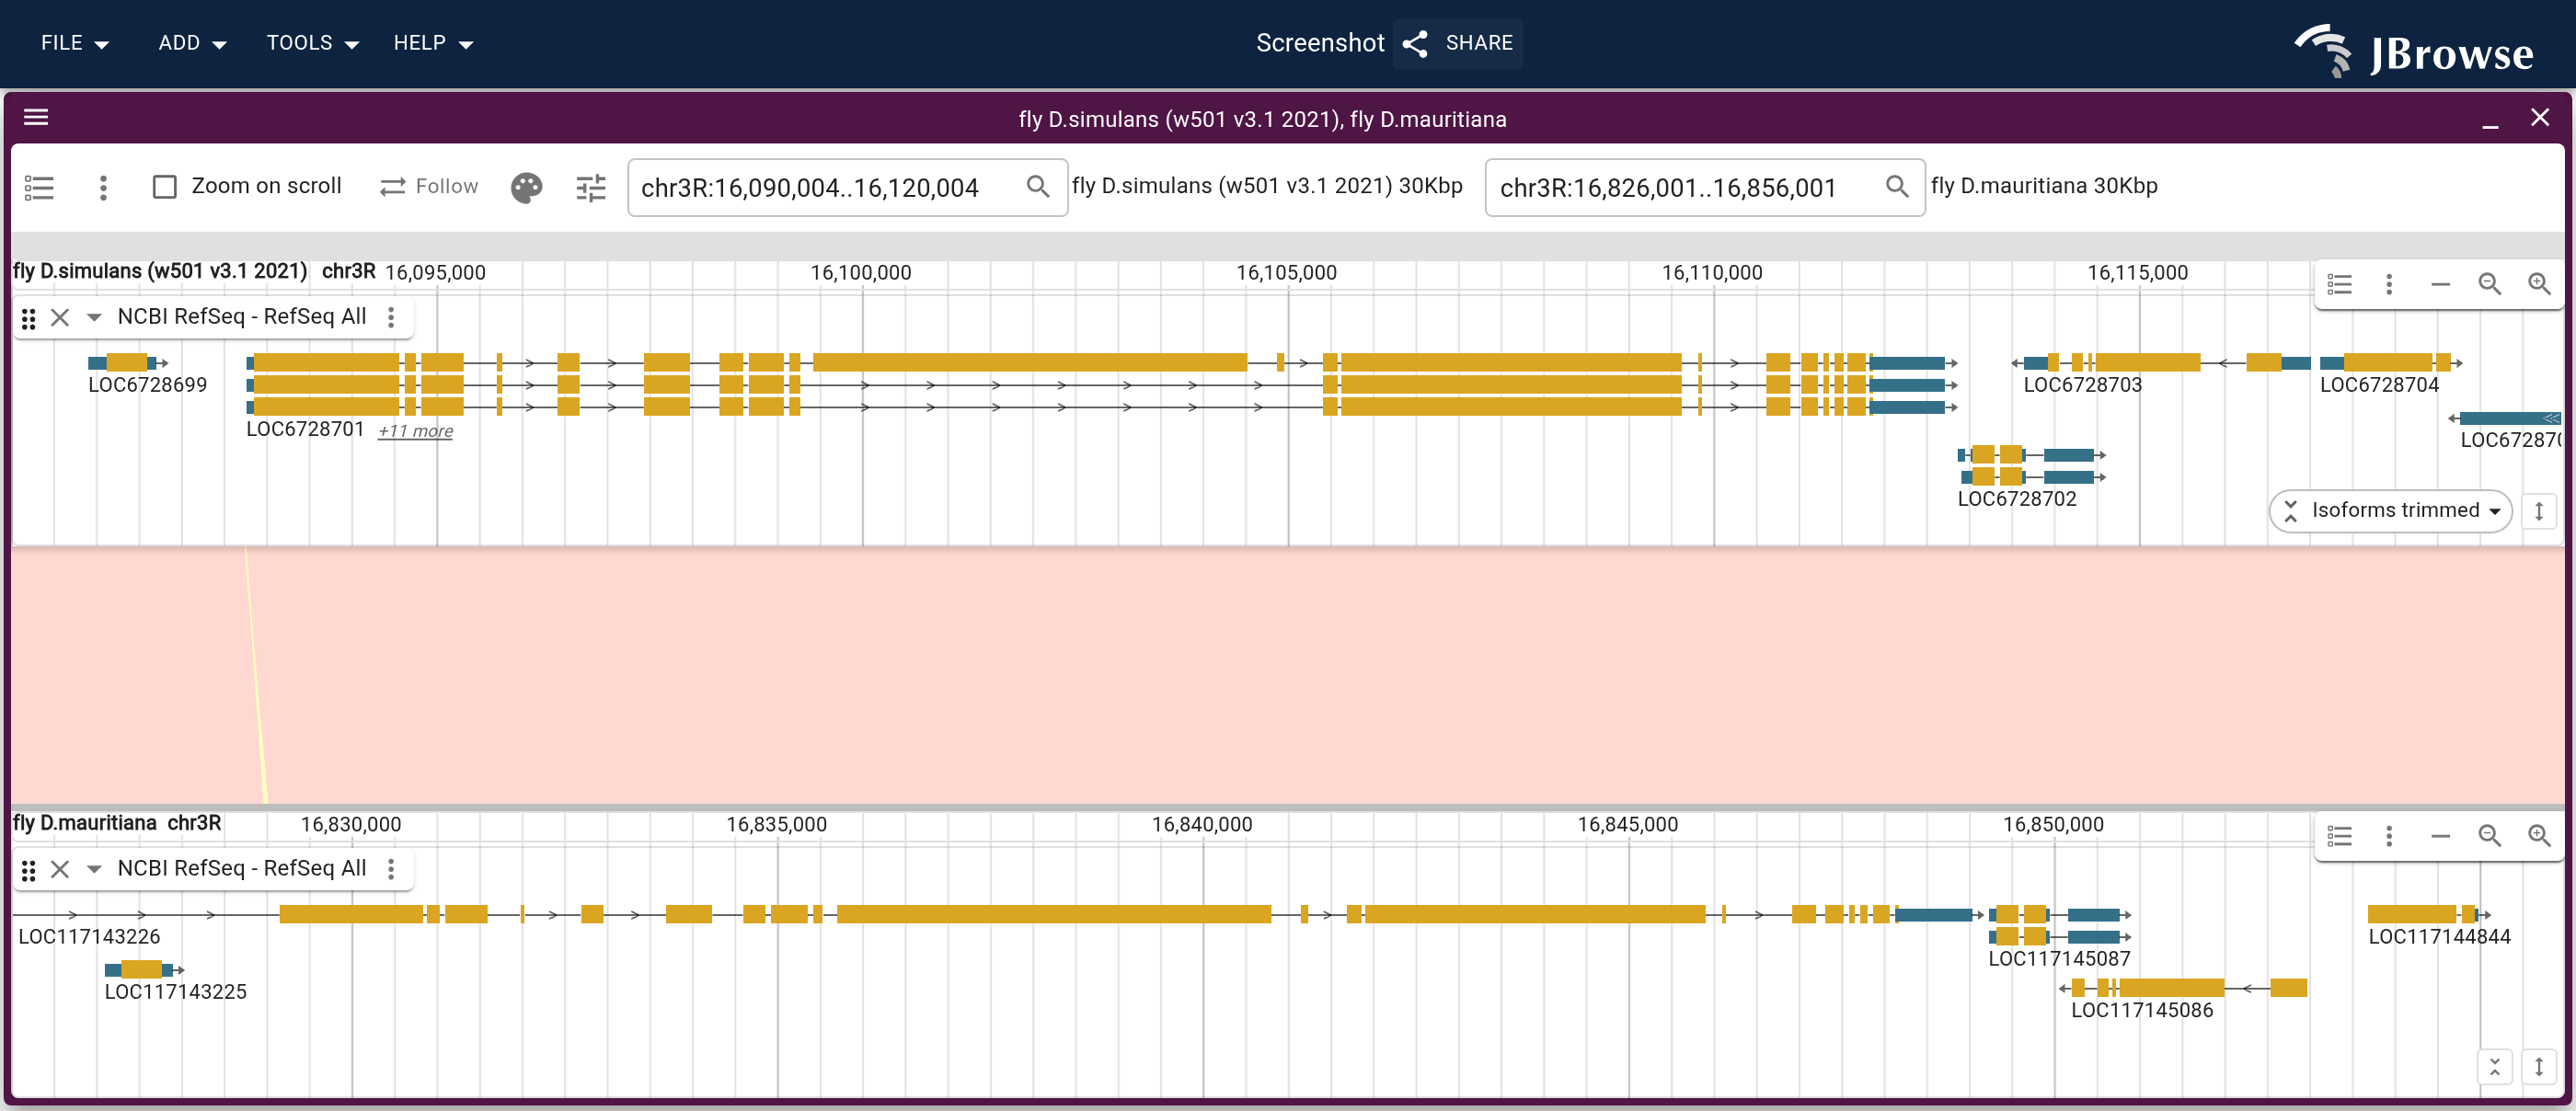Search icon in D.simulans location box
This screenshot has height=1111, width=2576.
click(1038, 187)
